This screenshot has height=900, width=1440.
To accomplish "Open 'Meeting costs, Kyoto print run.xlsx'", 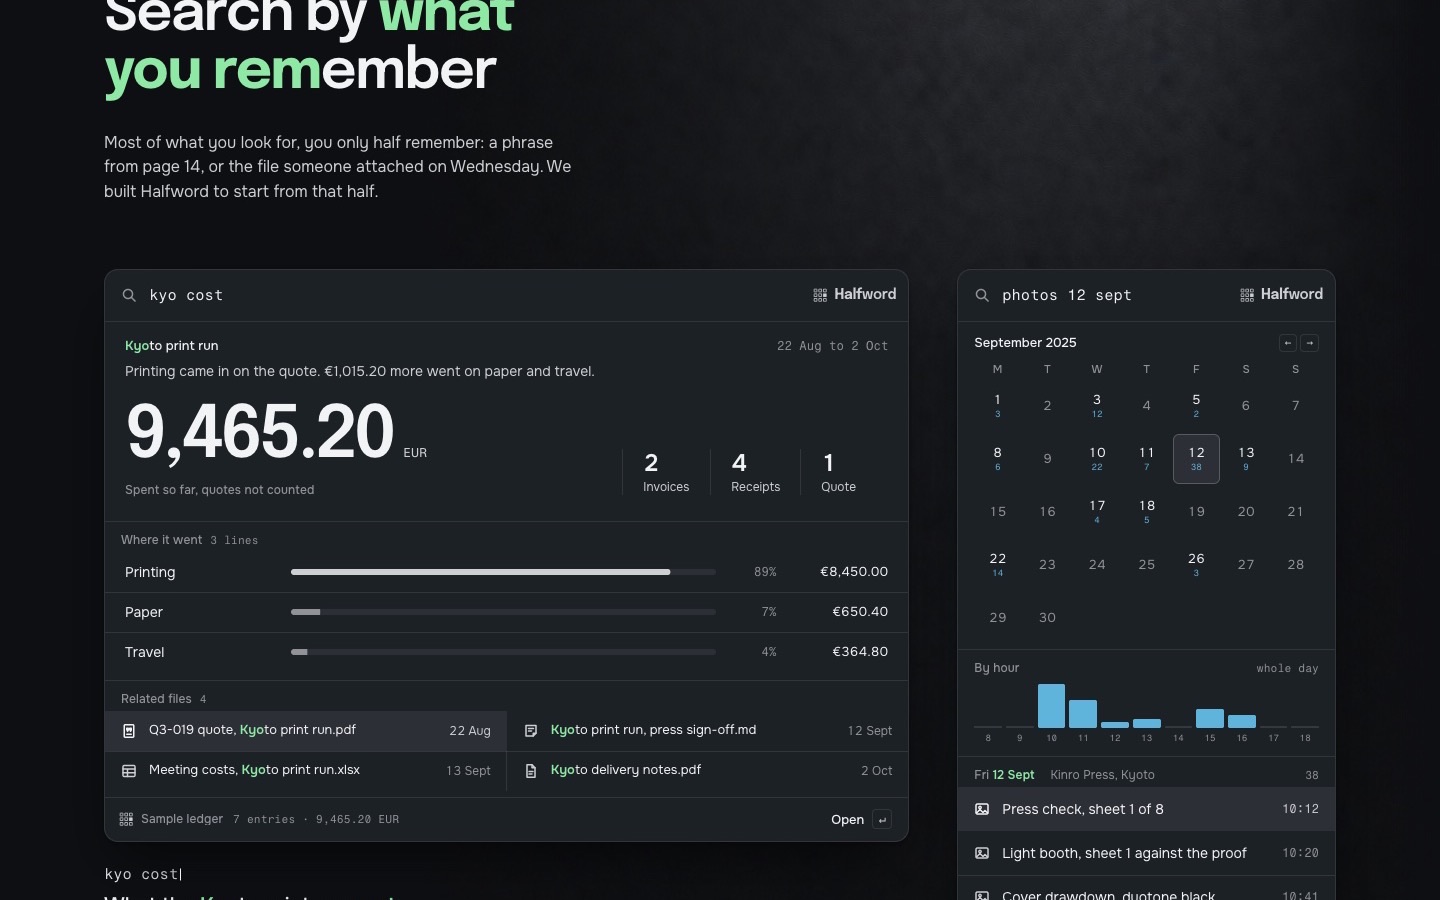I will pyautogui.click(x=306, y=771).
